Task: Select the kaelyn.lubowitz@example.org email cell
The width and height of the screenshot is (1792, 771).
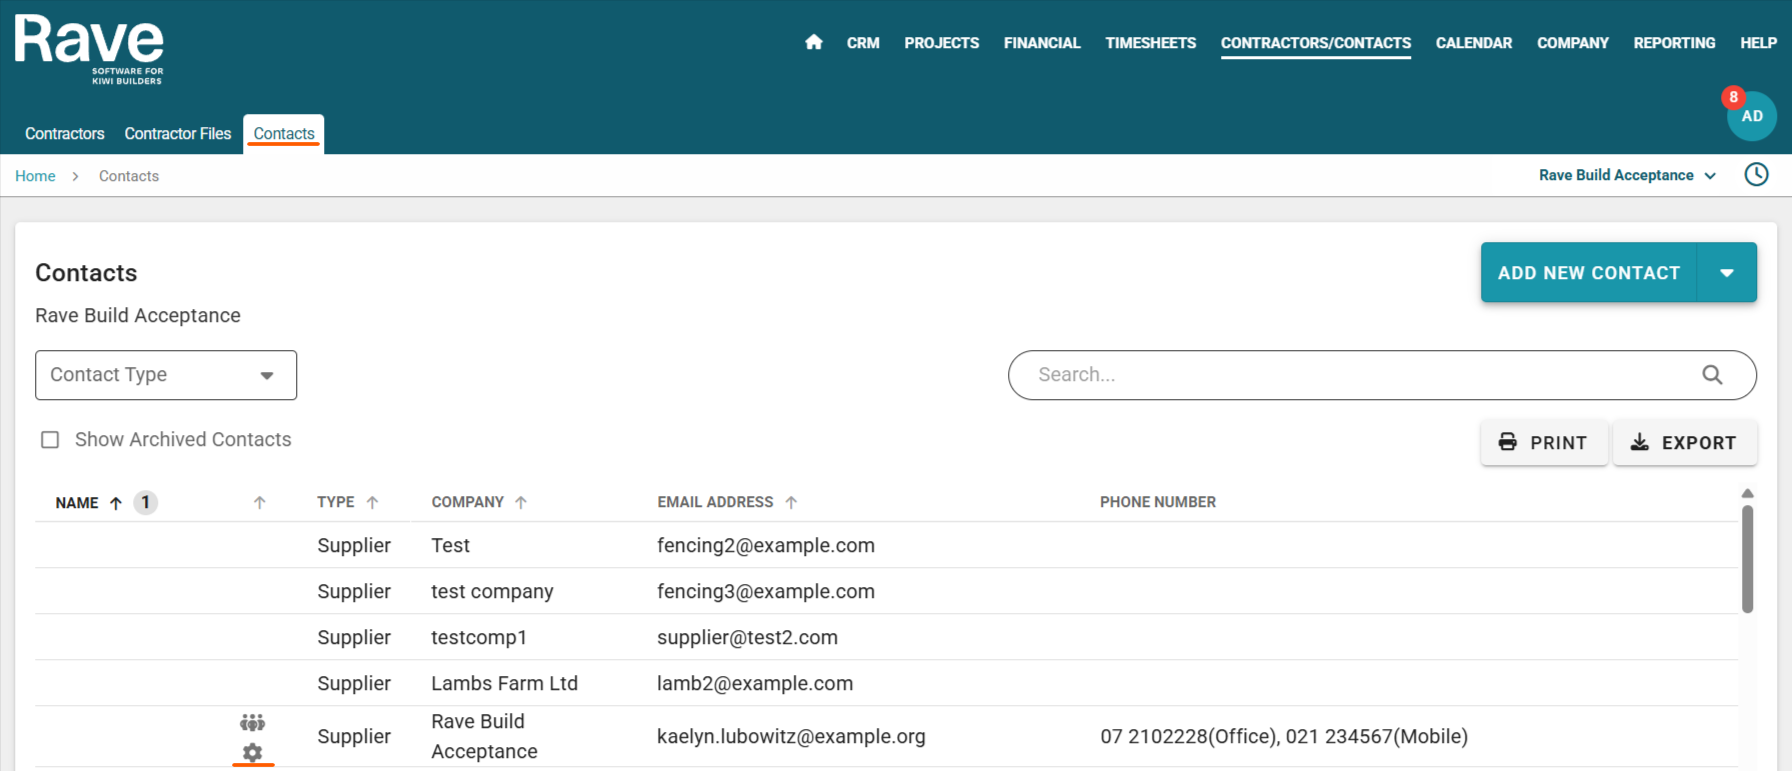Action: pyautogui.click(x=791, y=737)
